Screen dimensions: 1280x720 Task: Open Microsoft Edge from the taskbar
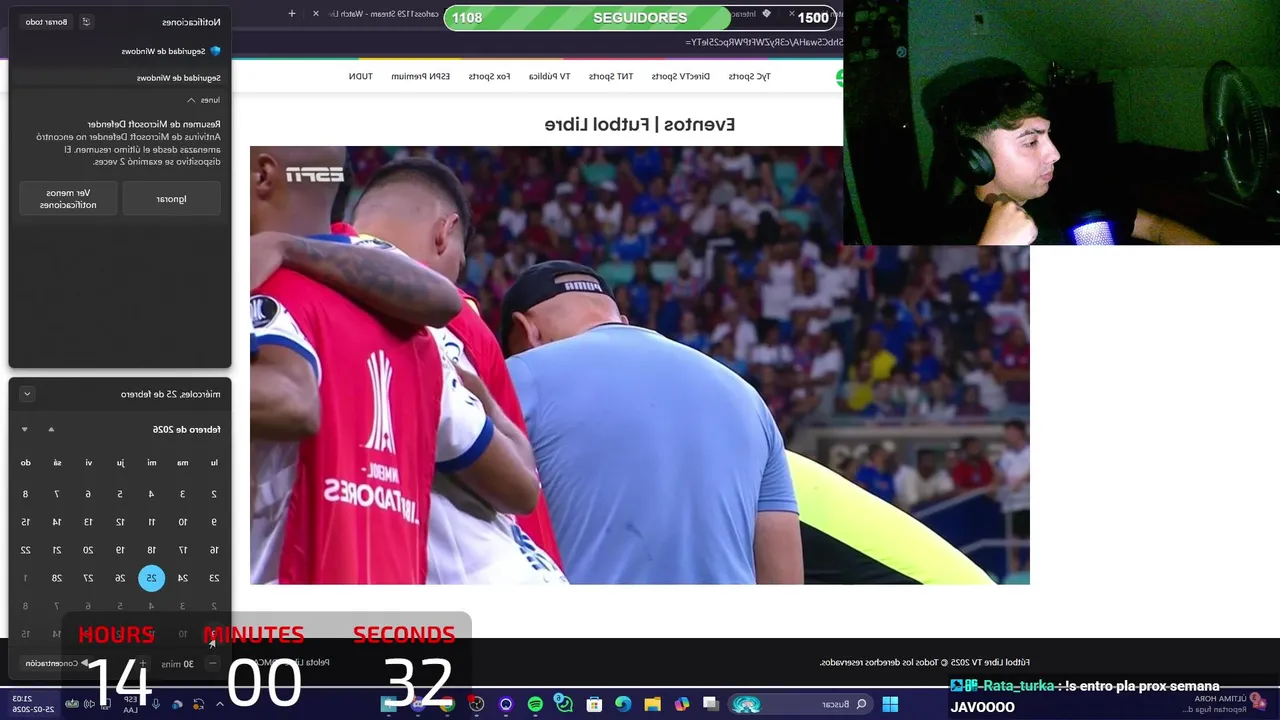click(x=623, y=704)
